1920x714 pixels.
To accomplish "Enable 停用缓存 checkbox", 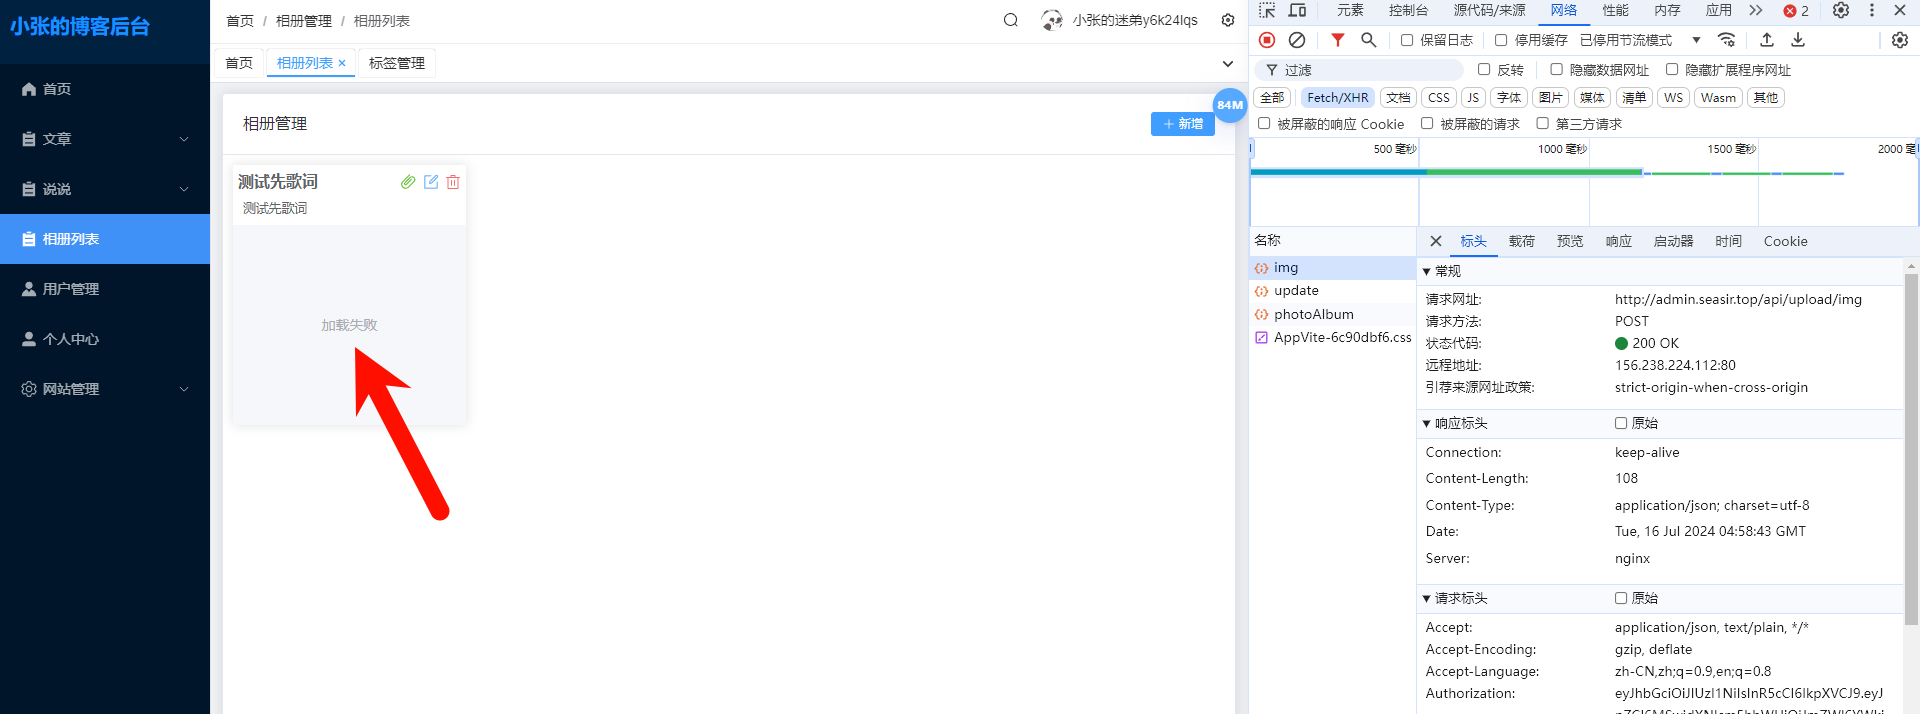I will click(x=1501, y=40).
